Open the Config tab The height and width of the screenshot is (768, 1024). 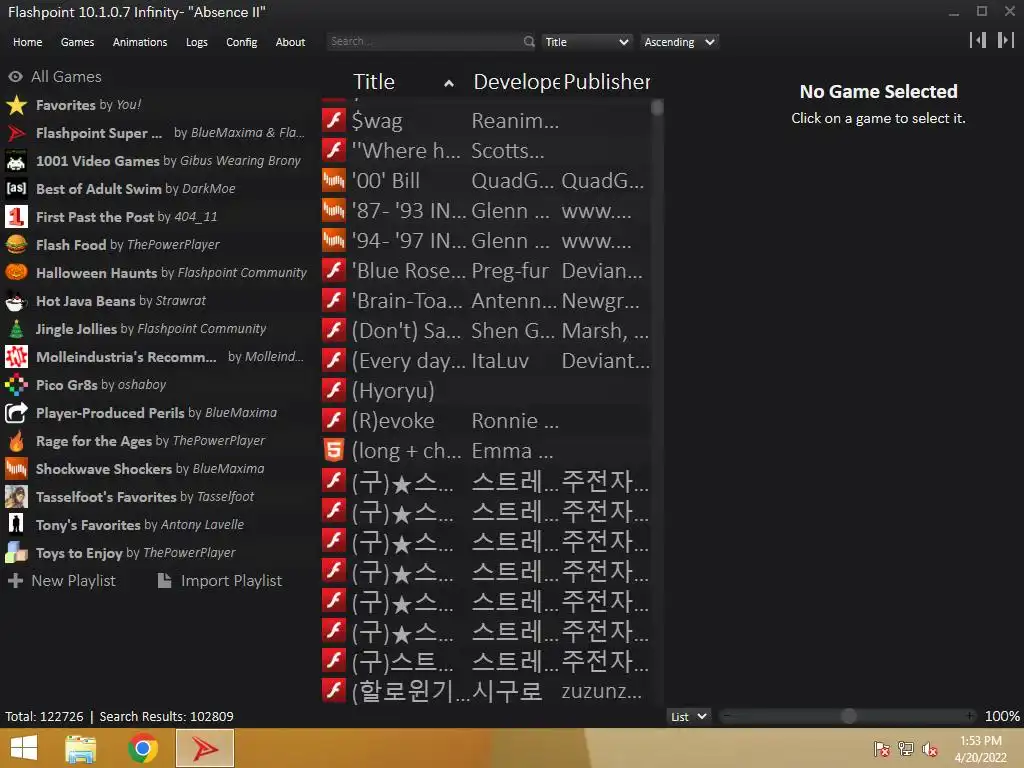242,42
